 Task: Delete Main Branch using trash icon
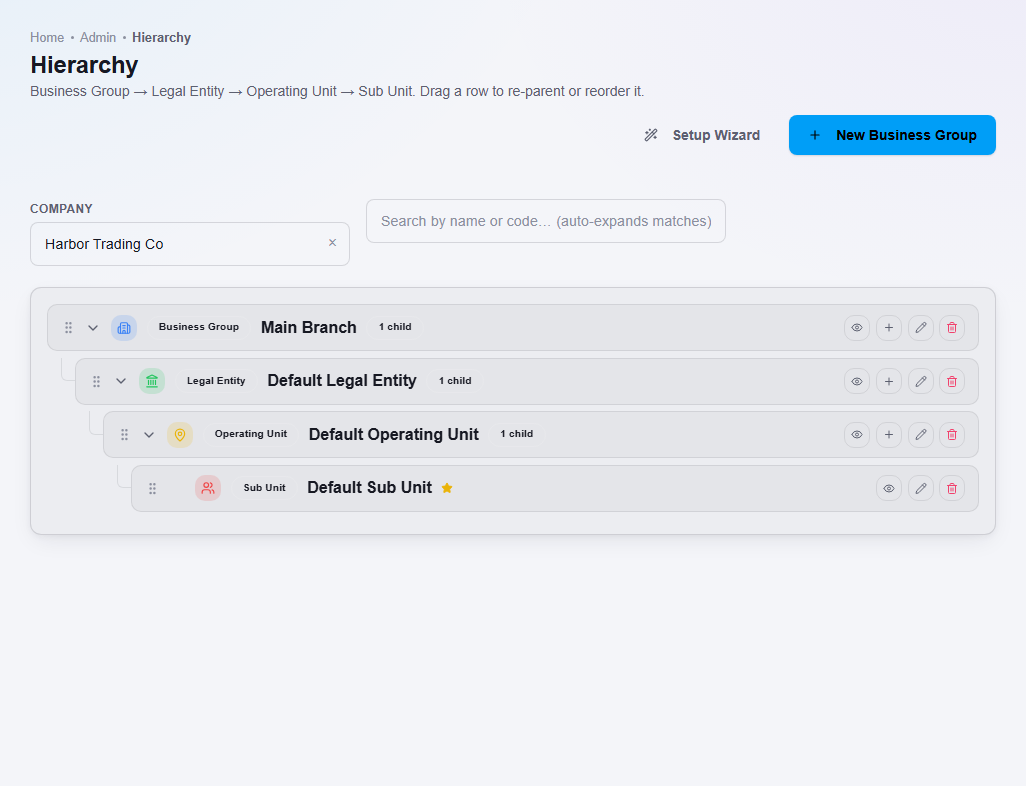pyautogui.click(x=952, y=328)
